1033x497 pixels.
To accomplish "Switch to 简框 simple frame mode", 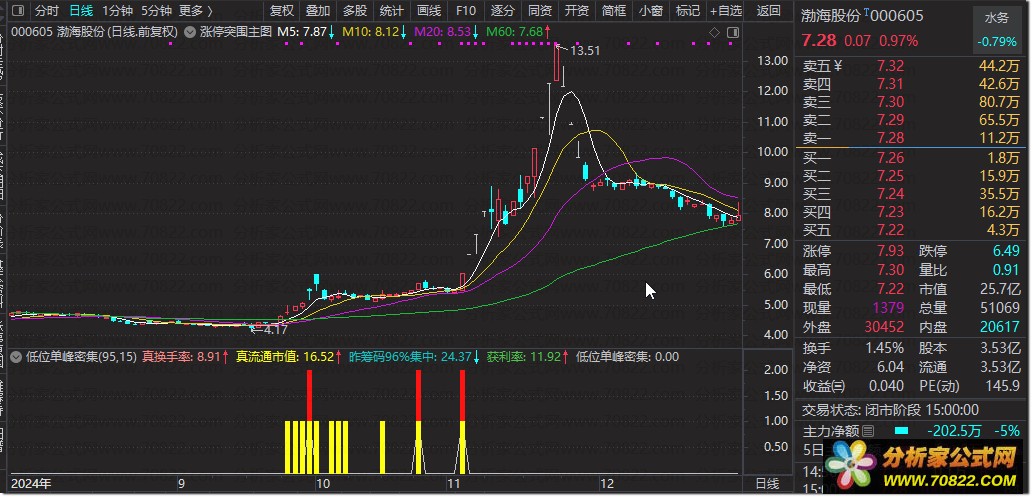I will (x=613, y=11).
